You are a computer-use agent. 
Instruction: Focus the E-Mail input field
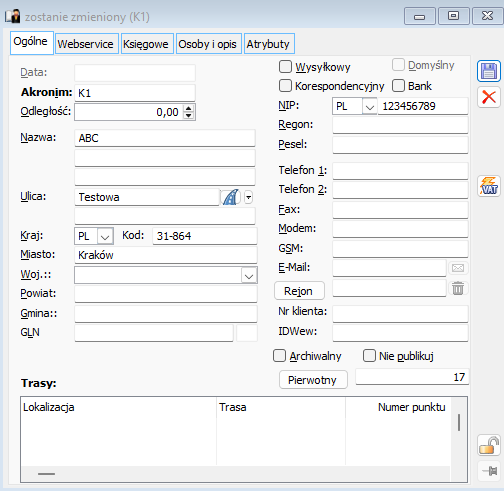(x=389, y=268)
